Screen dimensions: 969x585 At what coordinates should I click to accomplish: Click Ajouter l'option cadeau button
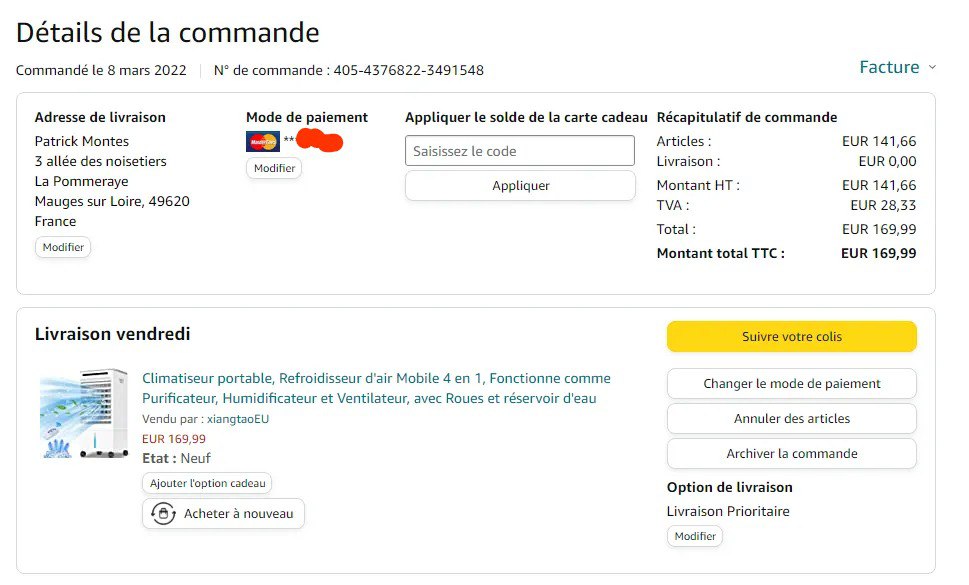tap(207, 483)
